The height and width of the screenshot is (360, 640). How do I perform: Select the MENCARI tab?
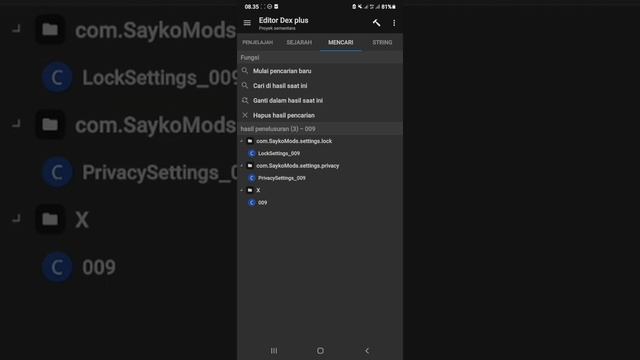pyautogui.click(x=341, y=42)
